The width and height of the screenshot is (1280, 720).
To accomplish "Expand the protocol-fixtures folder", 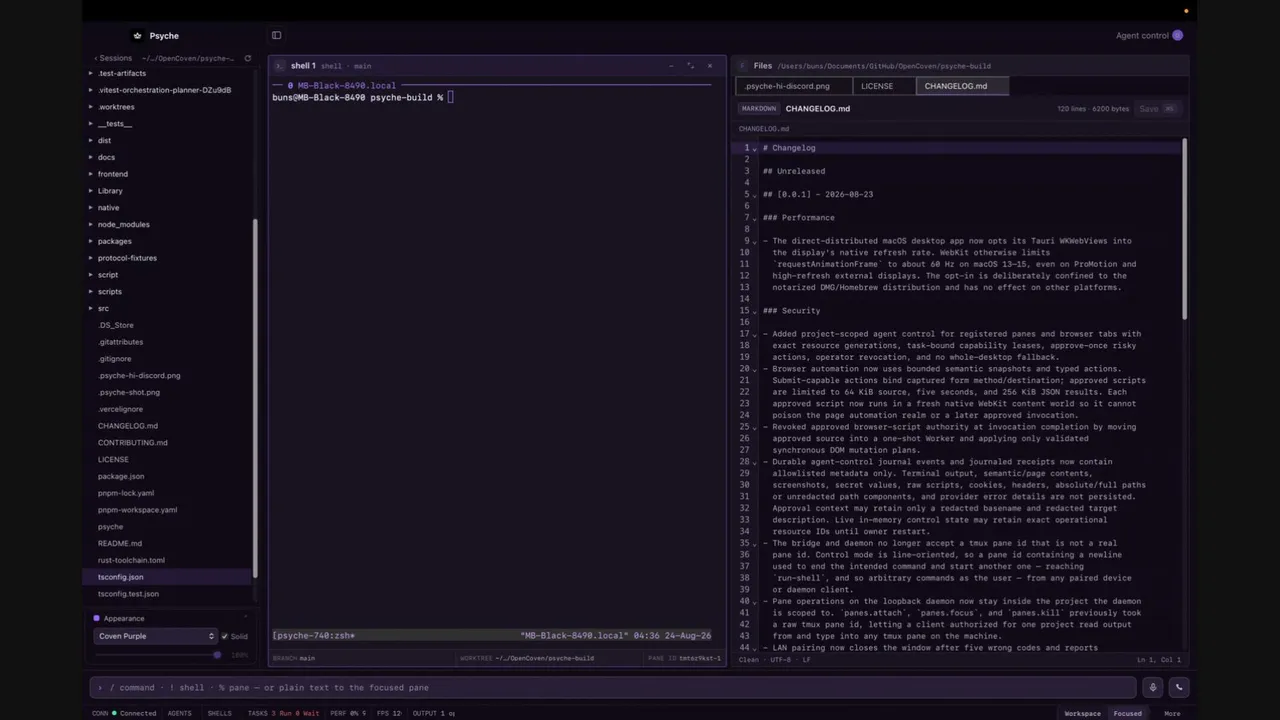I will (x=91, y=258).
